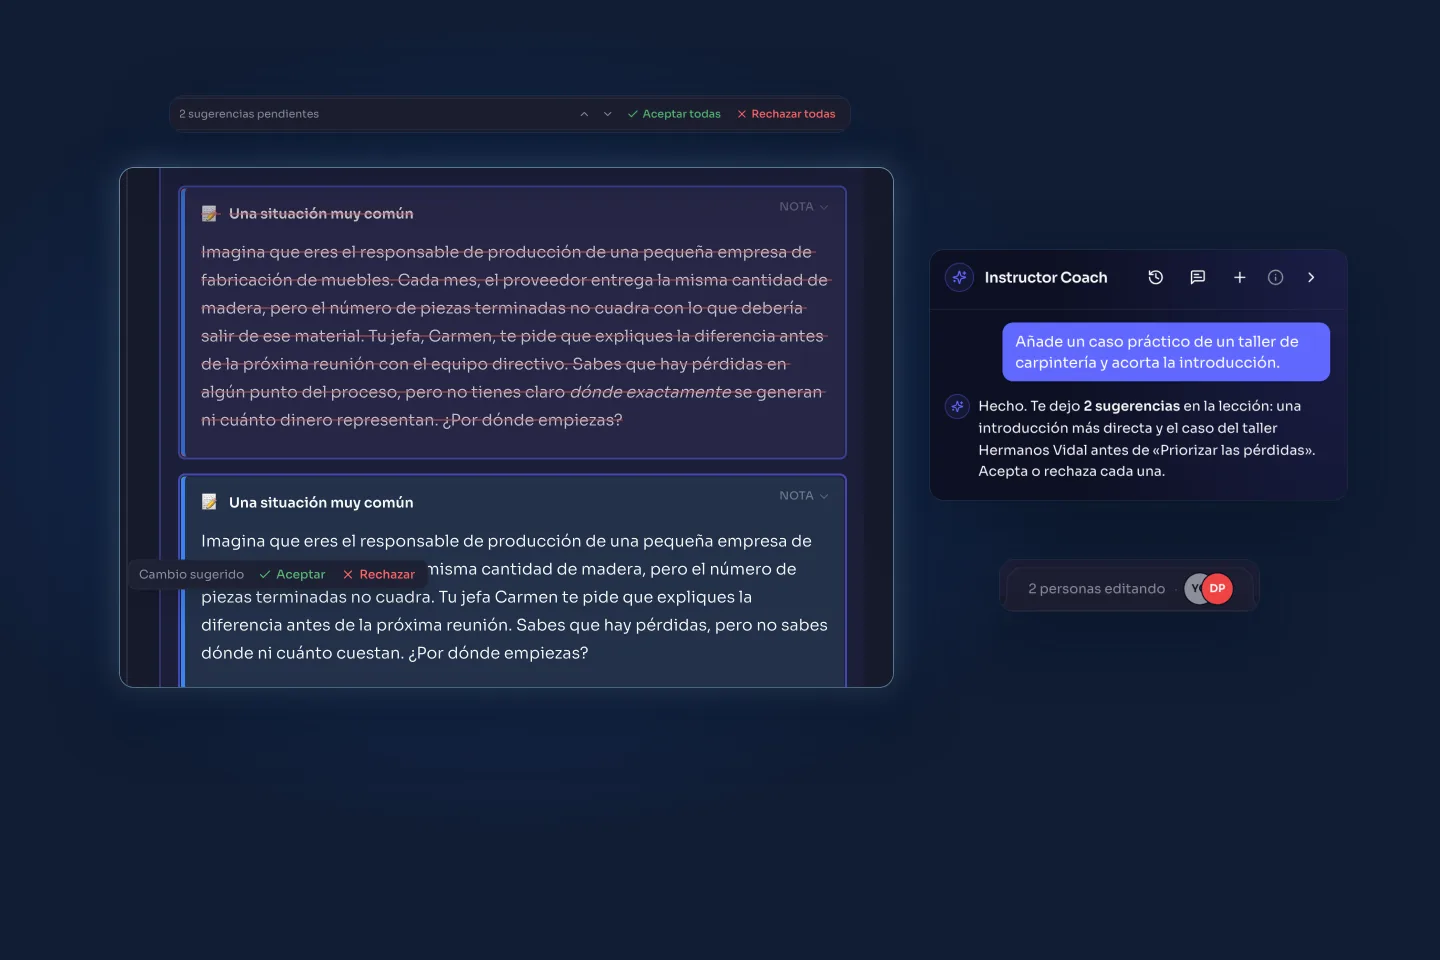This screenshot has height=960, width=1440.
Task: Click the assistant avatar beside the reply
Action: click(x=957, y=407)
